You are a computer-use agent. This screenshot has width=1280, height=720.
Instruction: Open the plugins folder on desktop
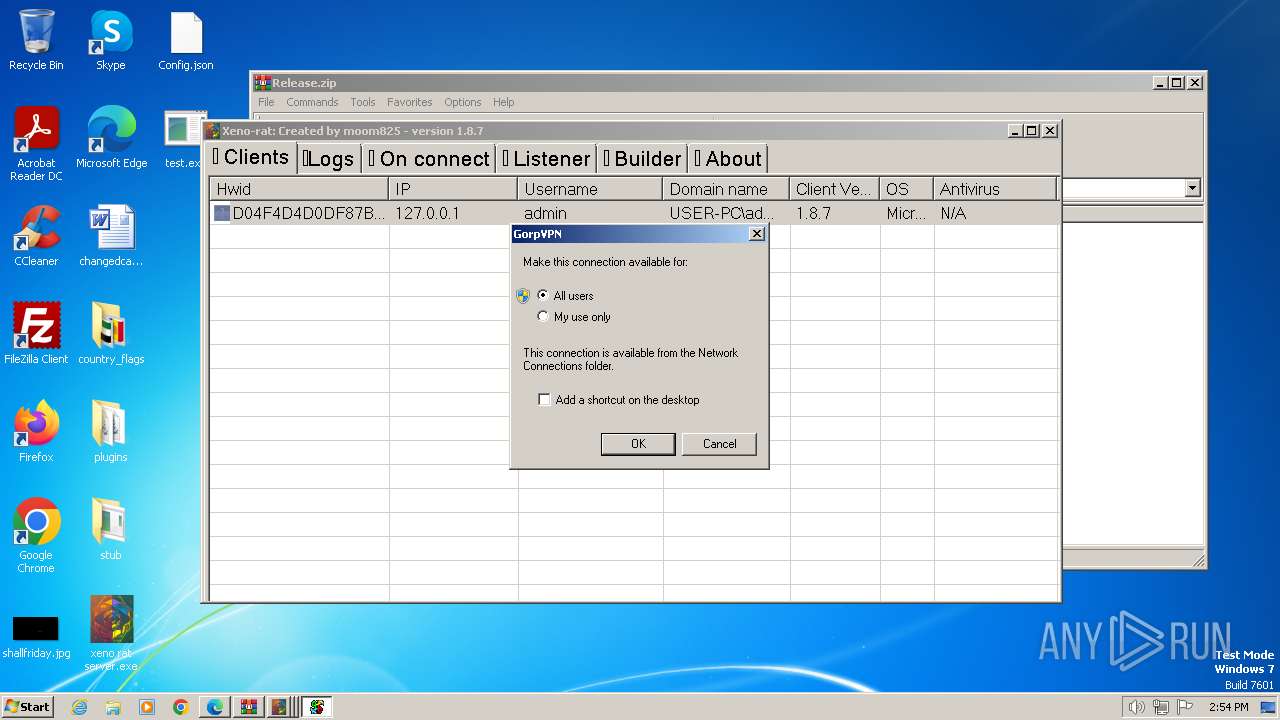[111, 432]
